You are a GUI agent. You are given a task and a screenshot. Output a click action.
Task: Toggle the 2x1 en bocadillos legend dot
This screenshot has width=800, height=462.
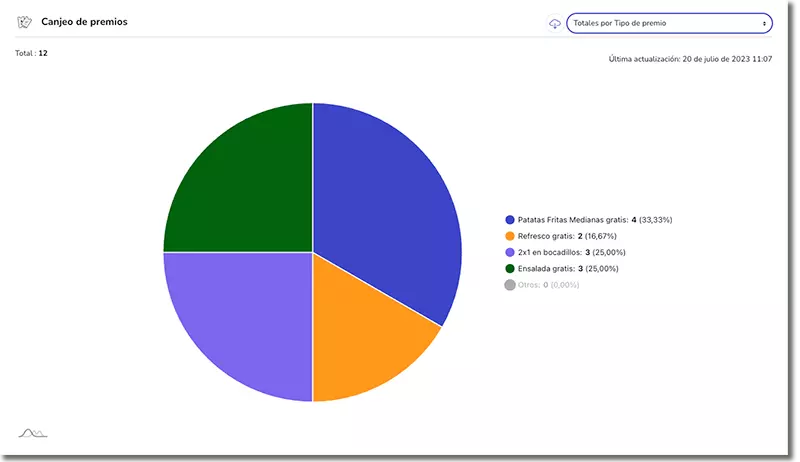[510, 252]
